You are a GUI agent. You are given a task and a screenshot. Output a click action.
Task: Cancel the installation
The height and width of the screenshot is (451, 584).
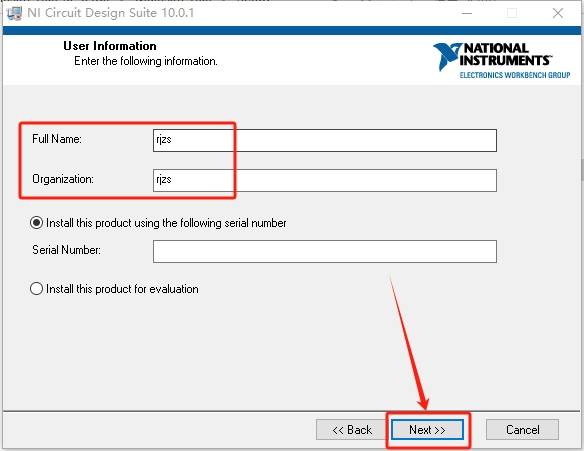[x=522, y=430]
